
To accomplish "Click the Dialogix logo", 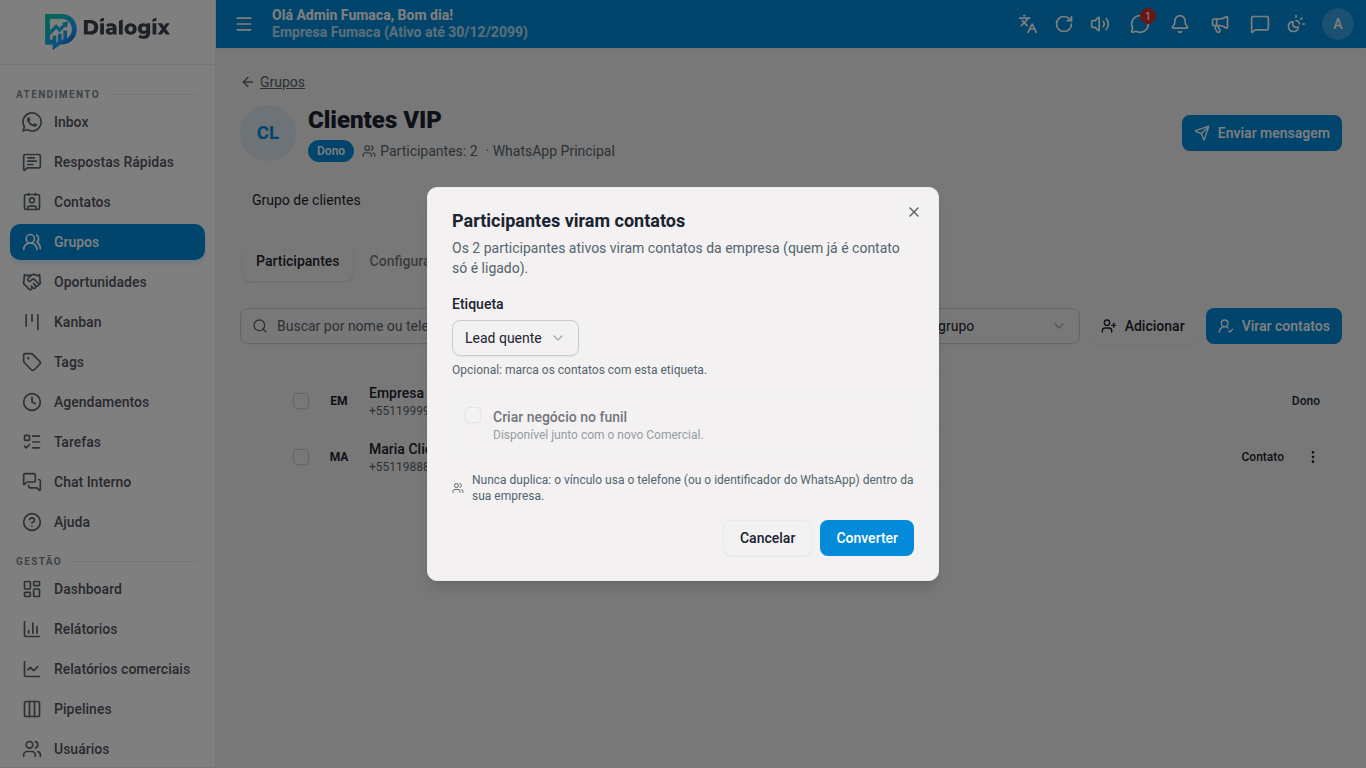I will pyautogui.click(x=107, y=29).
